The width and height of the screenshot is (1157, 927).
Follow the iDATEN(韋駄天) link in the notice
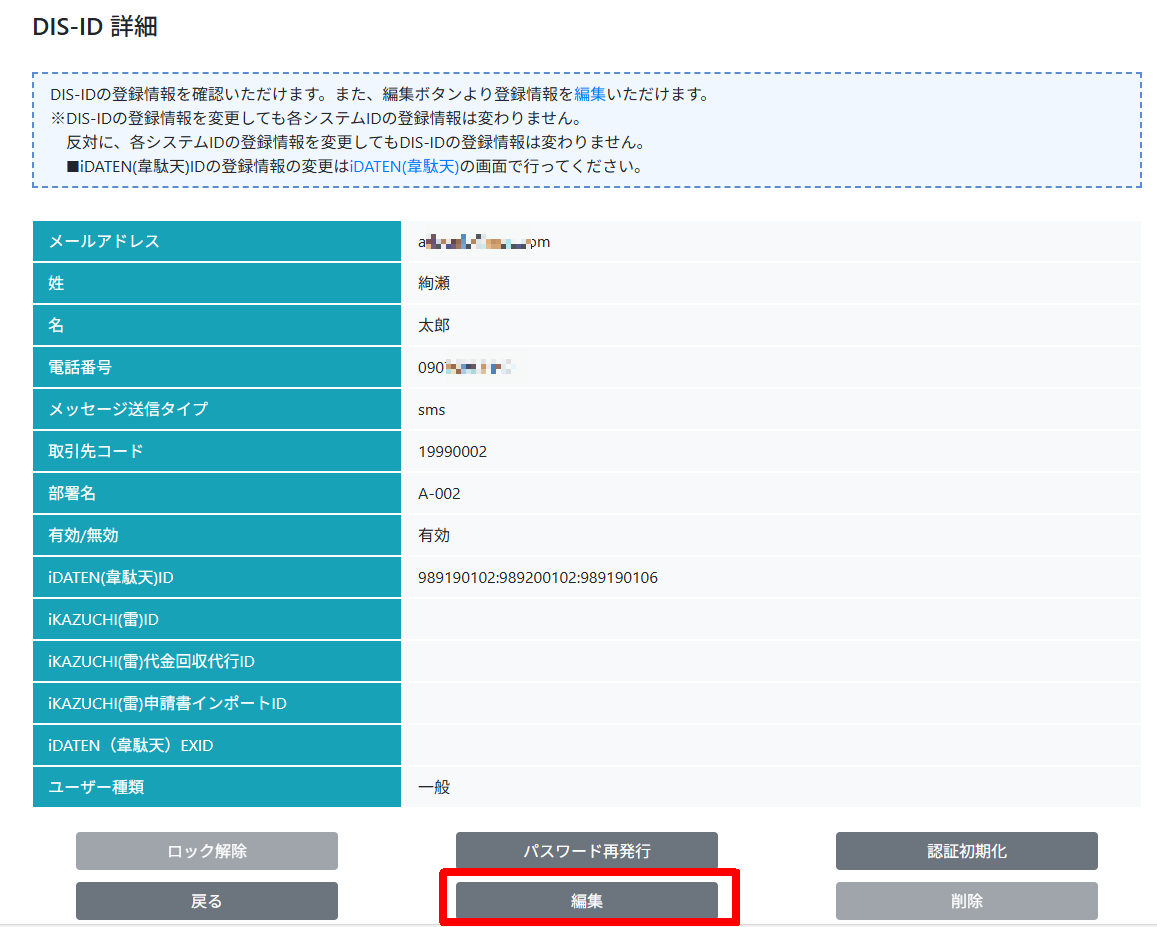tap(404, 166)
